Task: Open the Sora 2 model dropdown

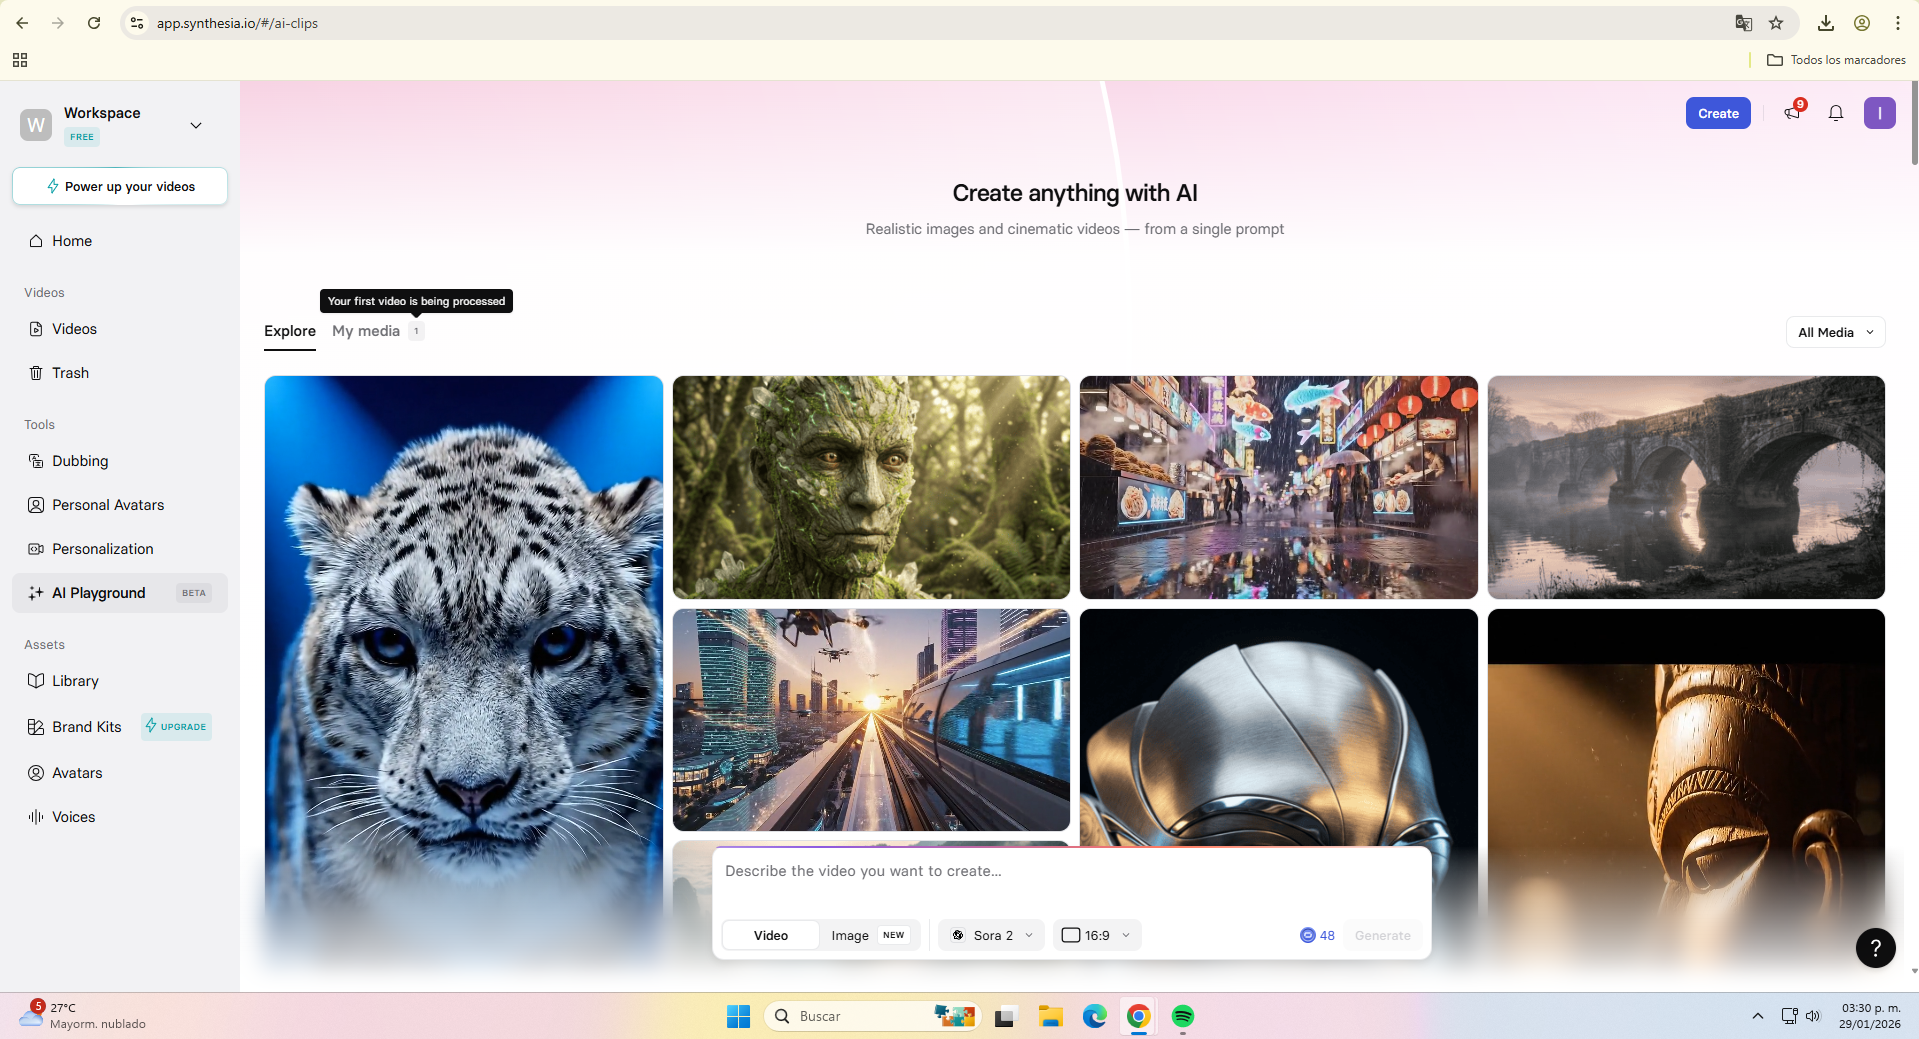Action: click(991, 935)
